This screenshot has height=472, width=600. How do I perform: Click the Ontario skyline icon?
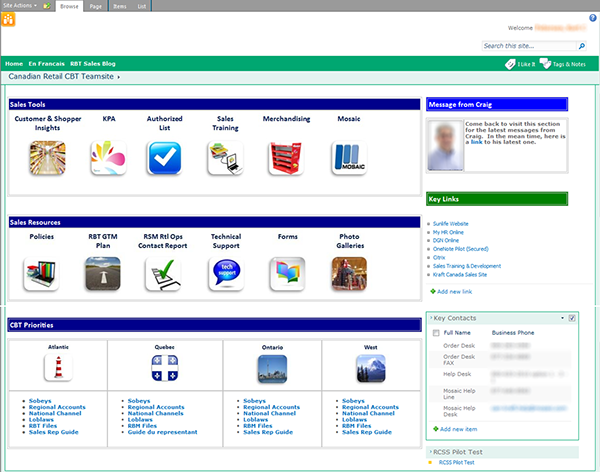[272, 369]
